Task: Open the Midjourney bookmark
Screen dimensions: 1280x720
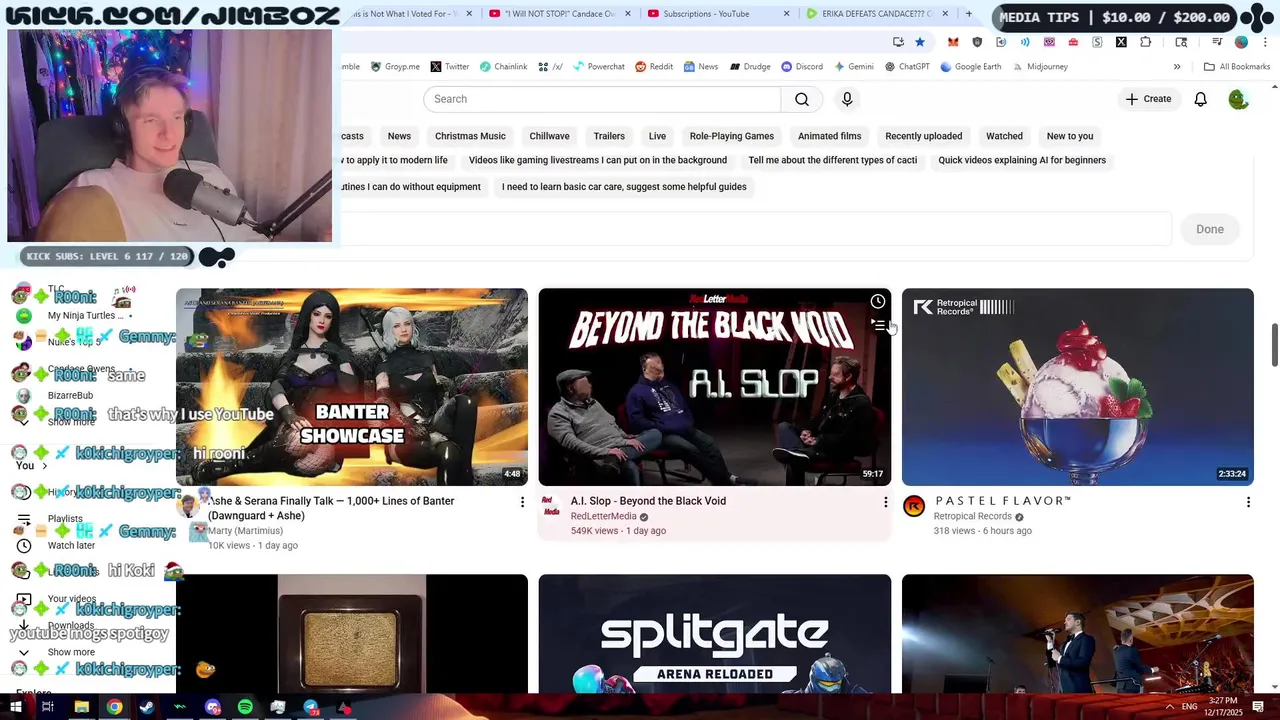Action: point(1039,67)
